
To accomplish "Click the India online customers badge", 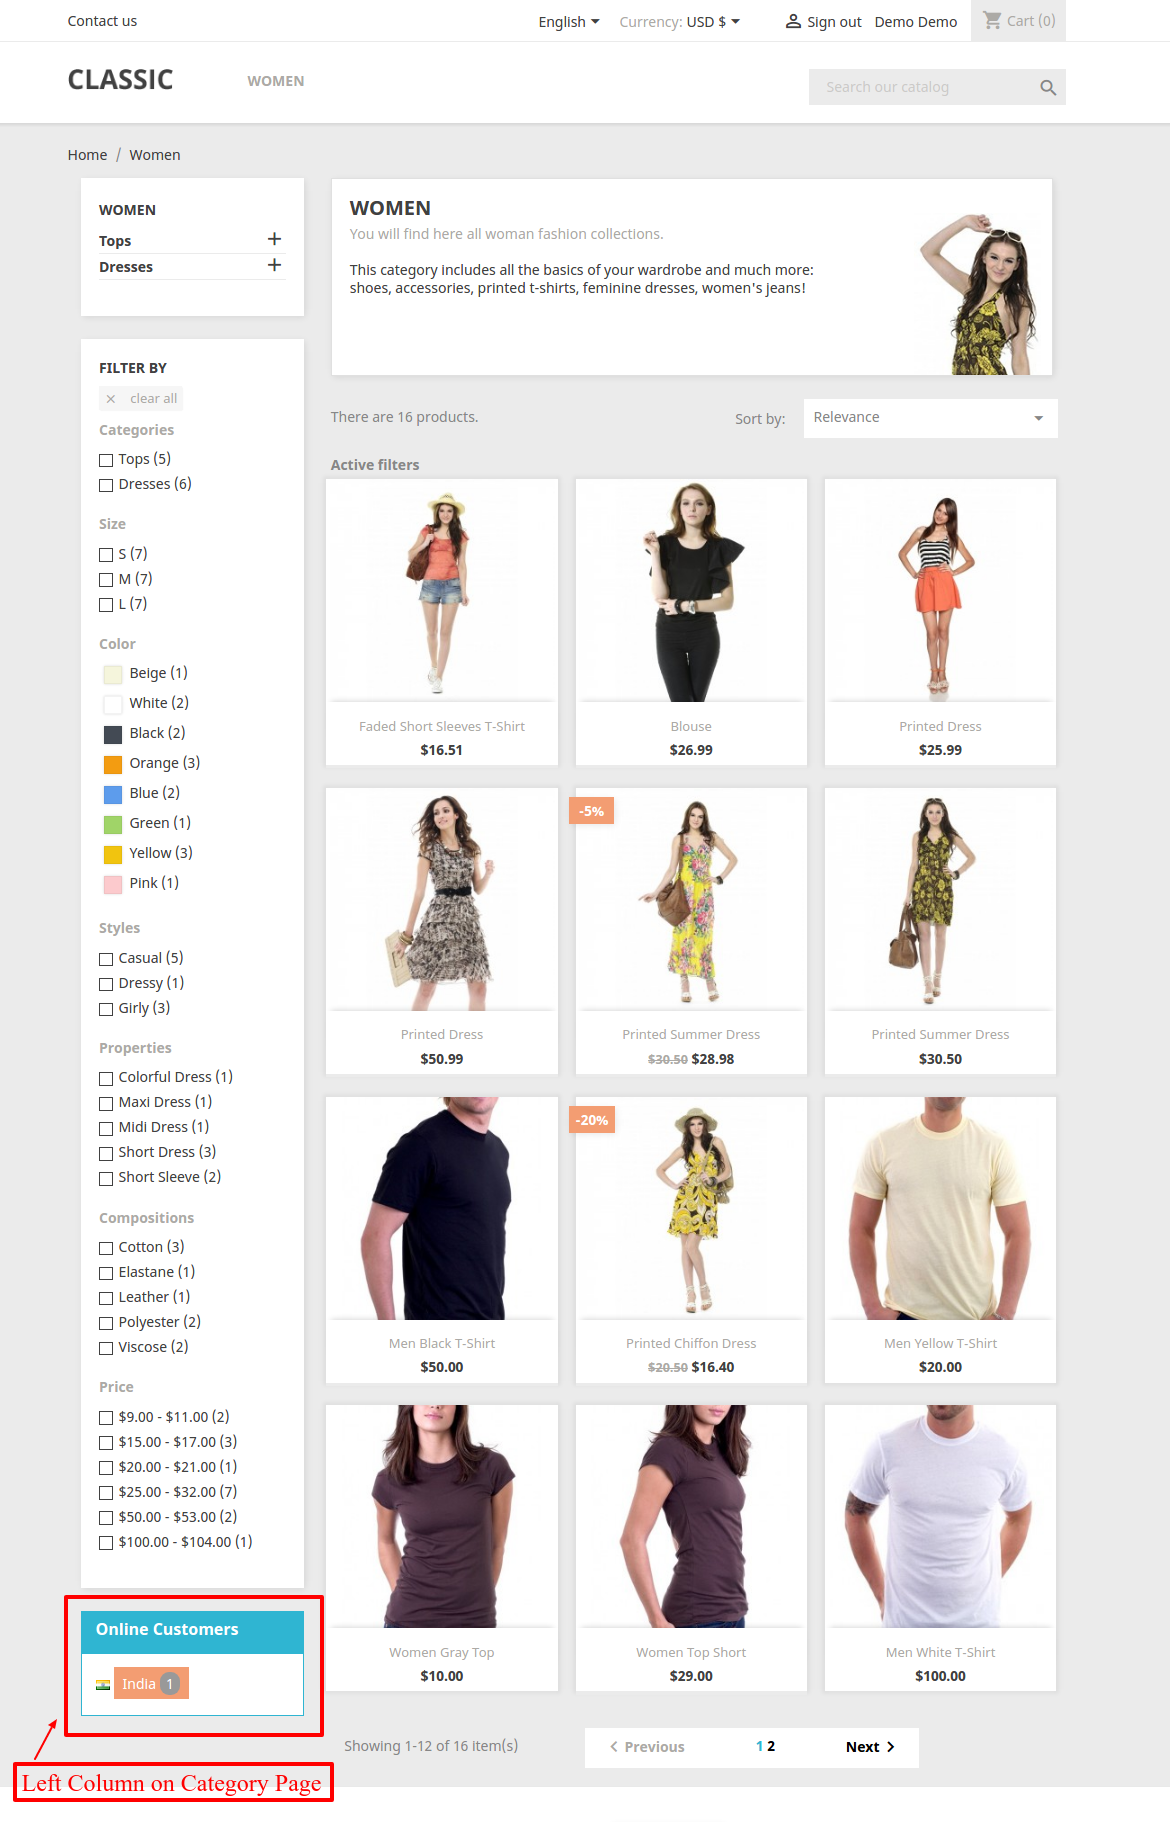I will coord(151,1684).
